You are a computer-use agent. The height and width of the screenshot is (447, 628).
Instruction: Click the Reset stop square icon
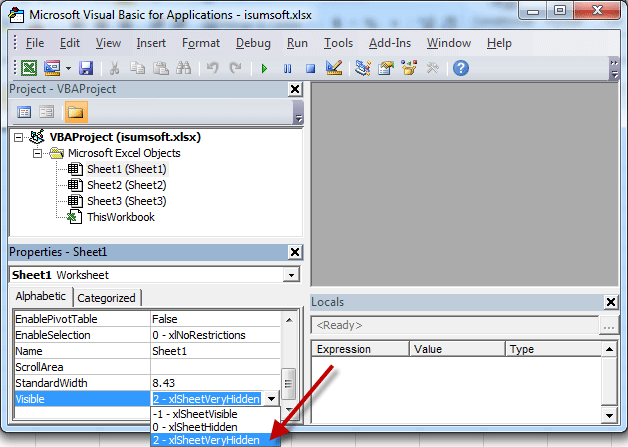310,68
